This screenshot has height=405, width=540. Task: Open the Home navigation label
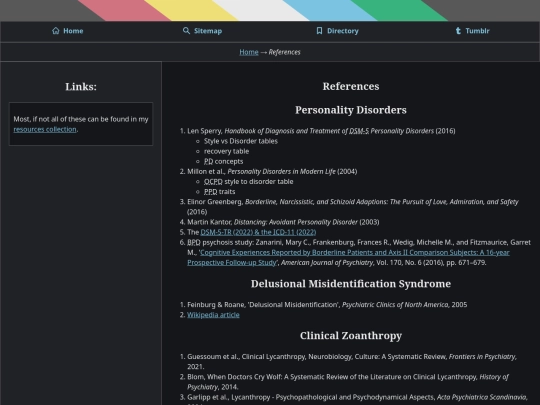[x=73, y=31]
